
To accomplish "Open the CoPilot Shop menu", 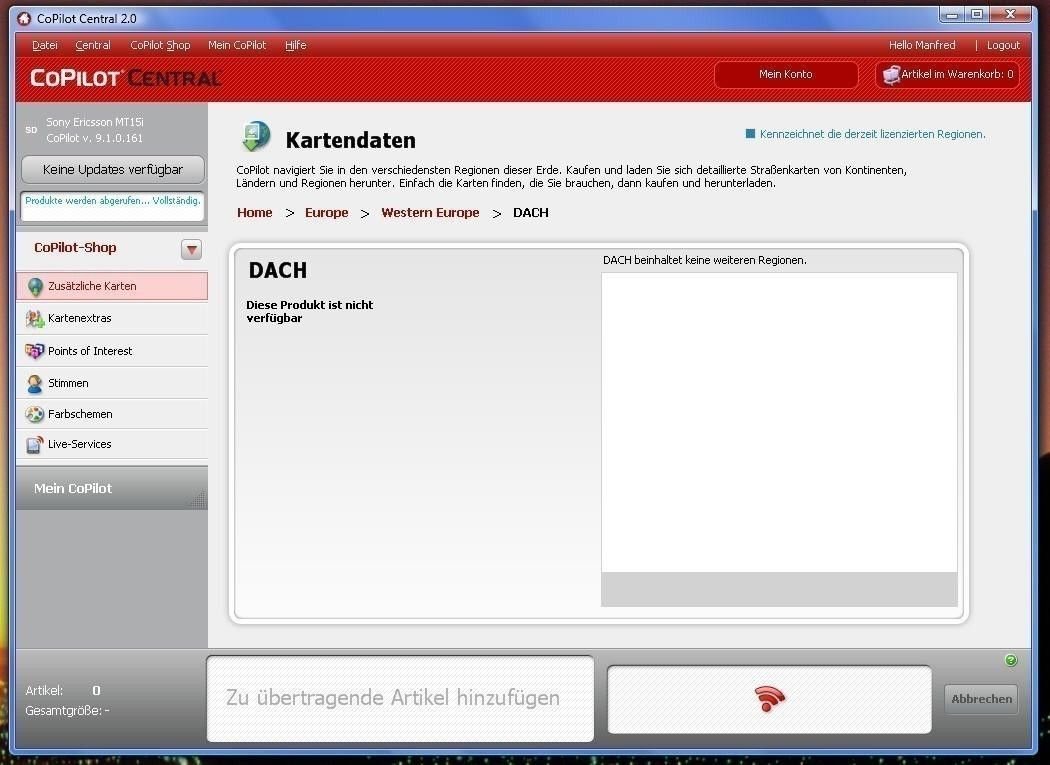I will 160,45.
